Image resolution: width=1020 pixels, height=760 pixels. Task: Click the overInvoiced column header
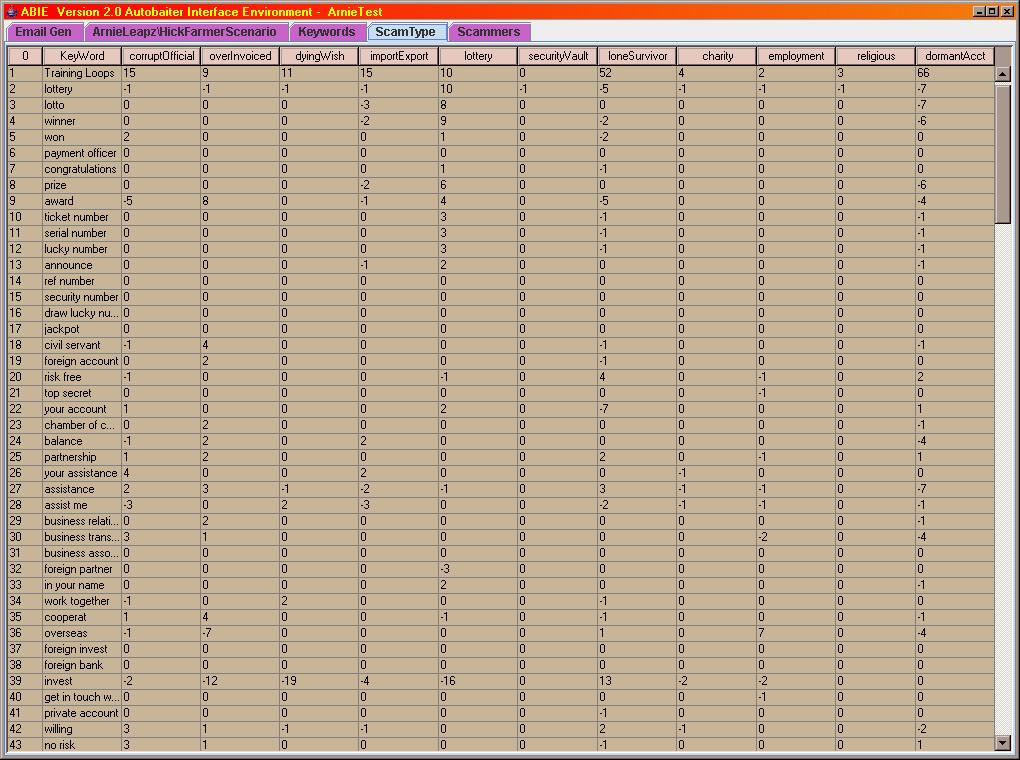point(241,56)
